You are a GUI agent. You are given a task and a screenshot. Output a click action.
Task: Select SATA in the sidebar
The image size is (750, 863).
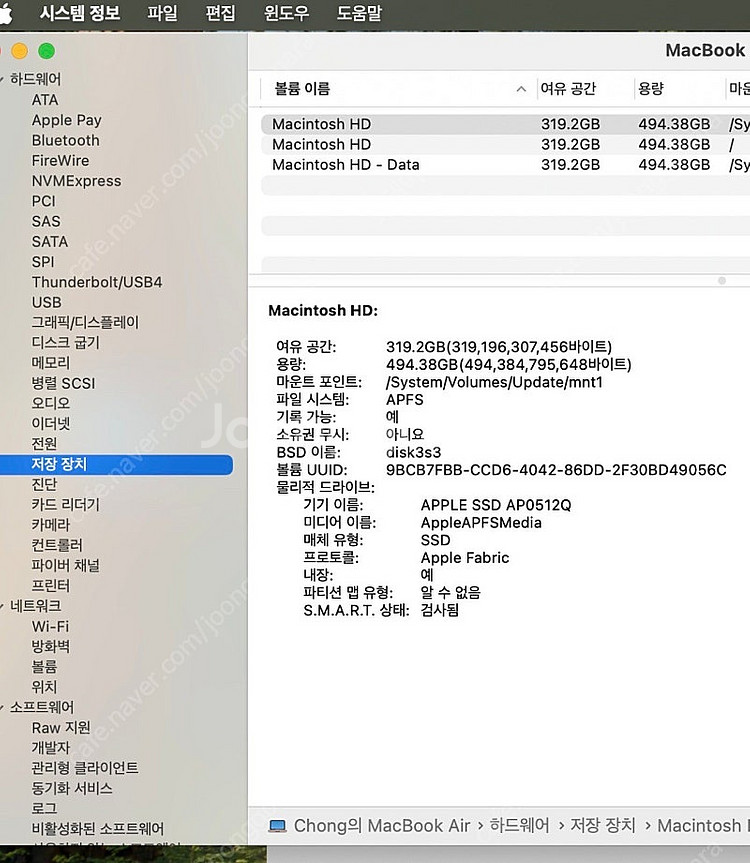pos(50,242)
